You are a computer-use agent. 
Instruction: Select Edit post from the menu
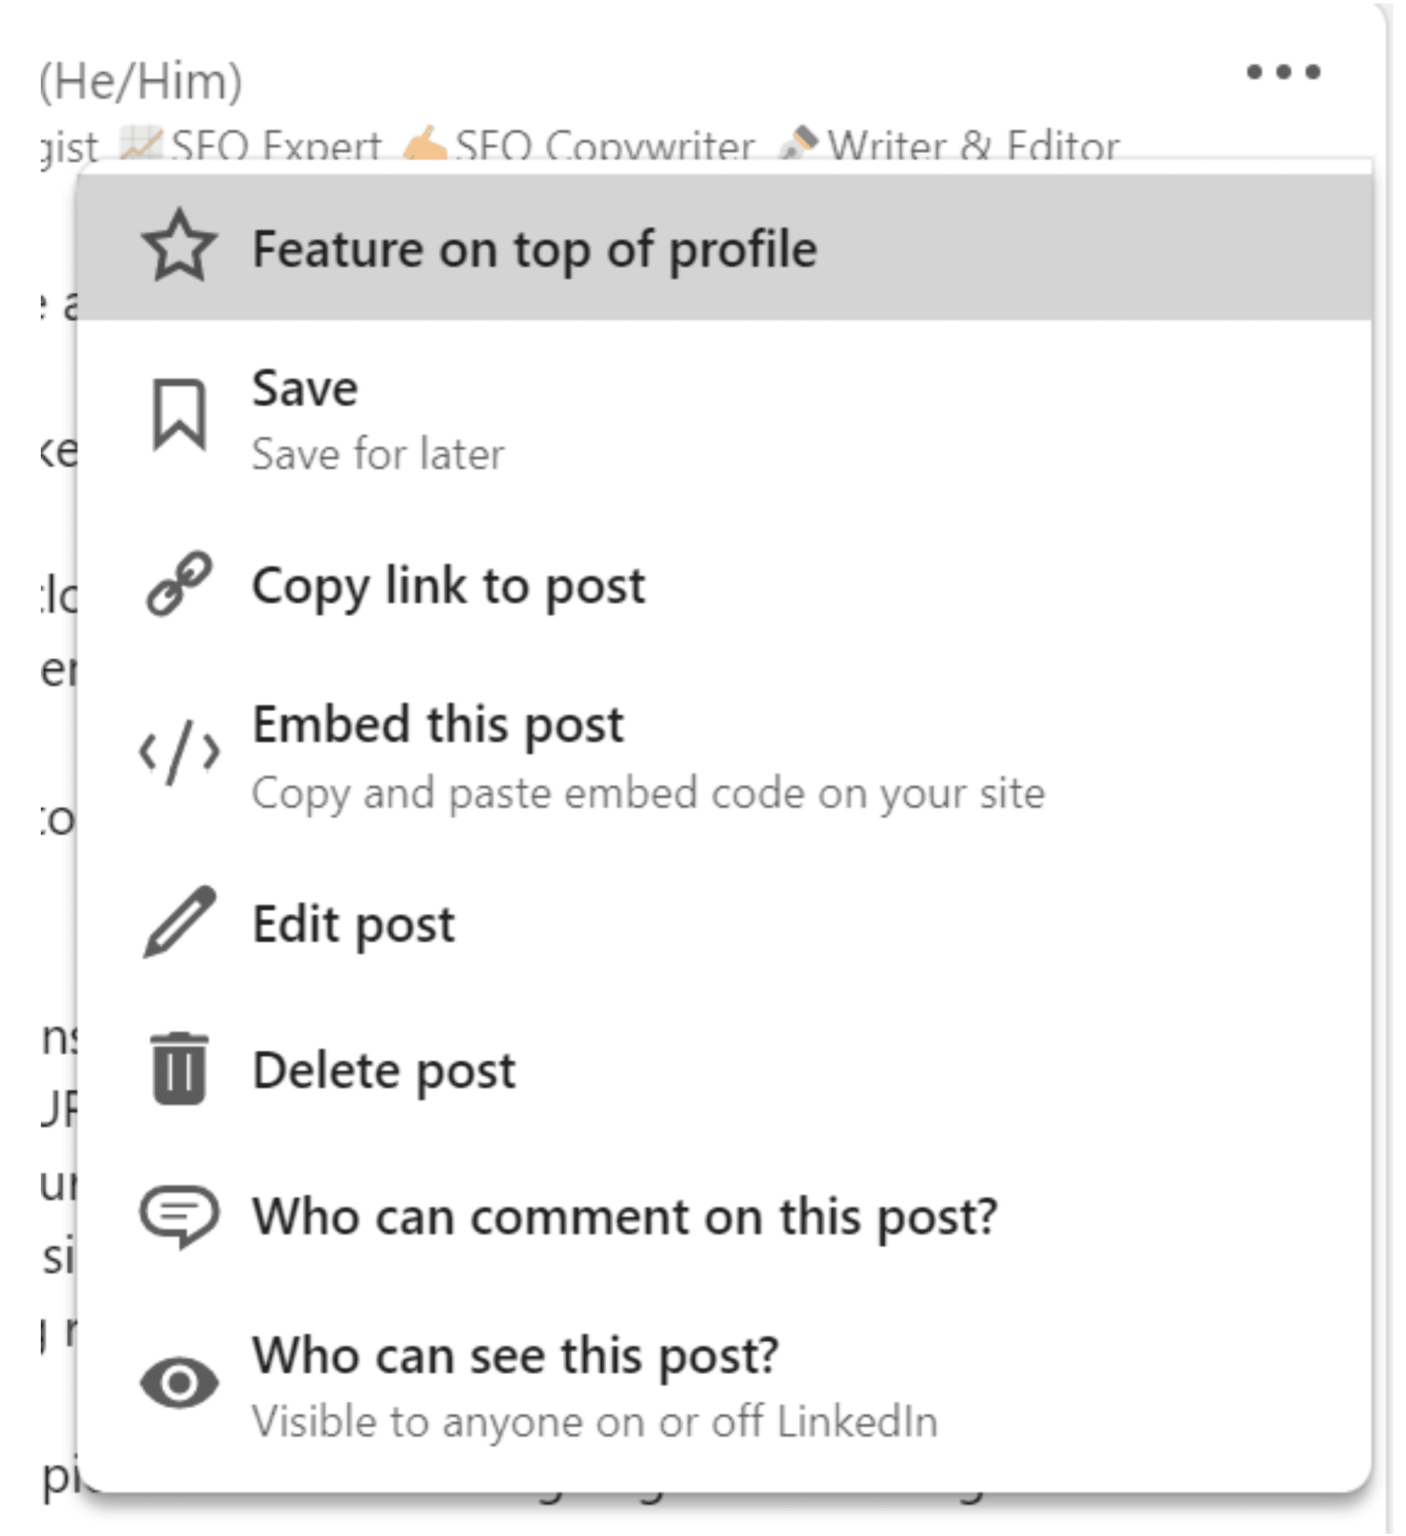(352, 922)
